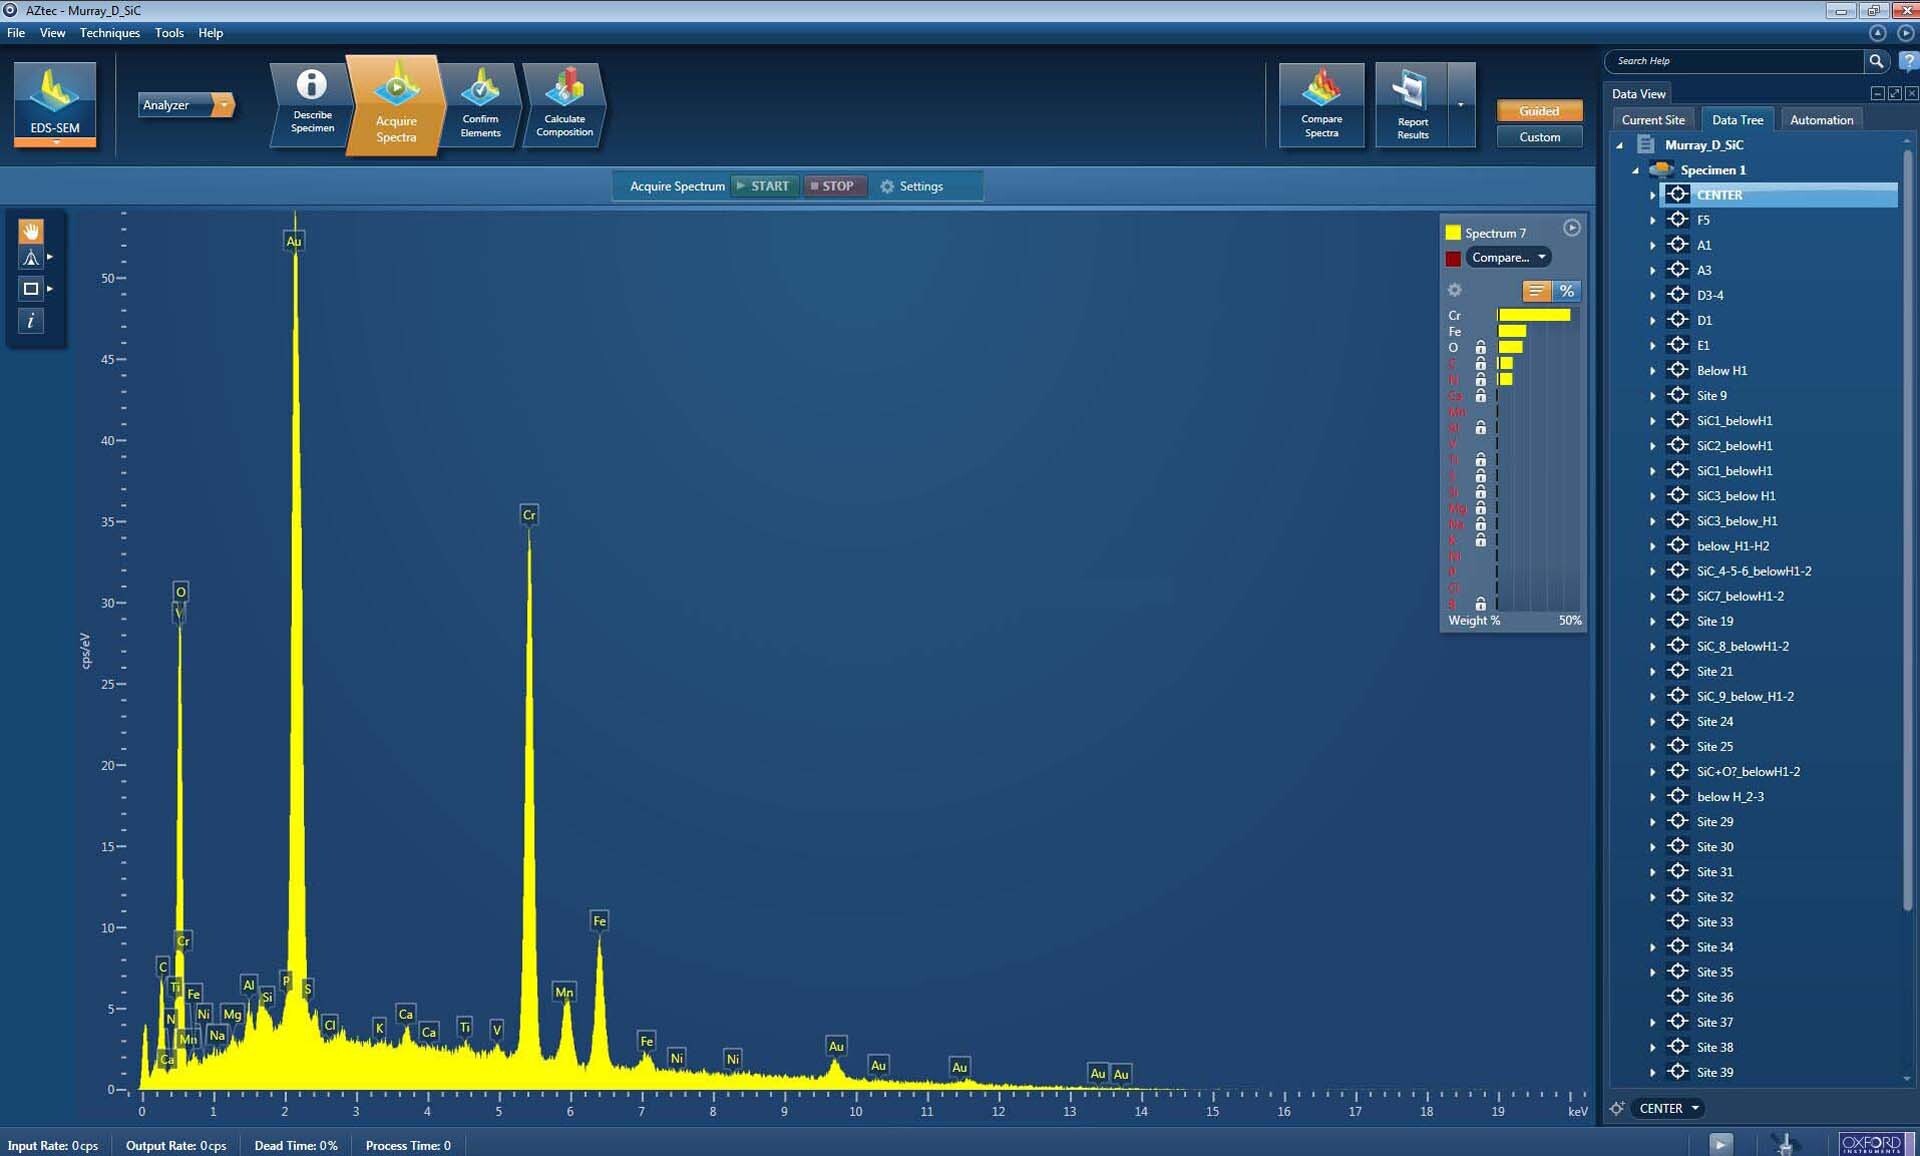
Task: Open the help question mark icon
Action: pyautogui.click(x=1908, y=61)
